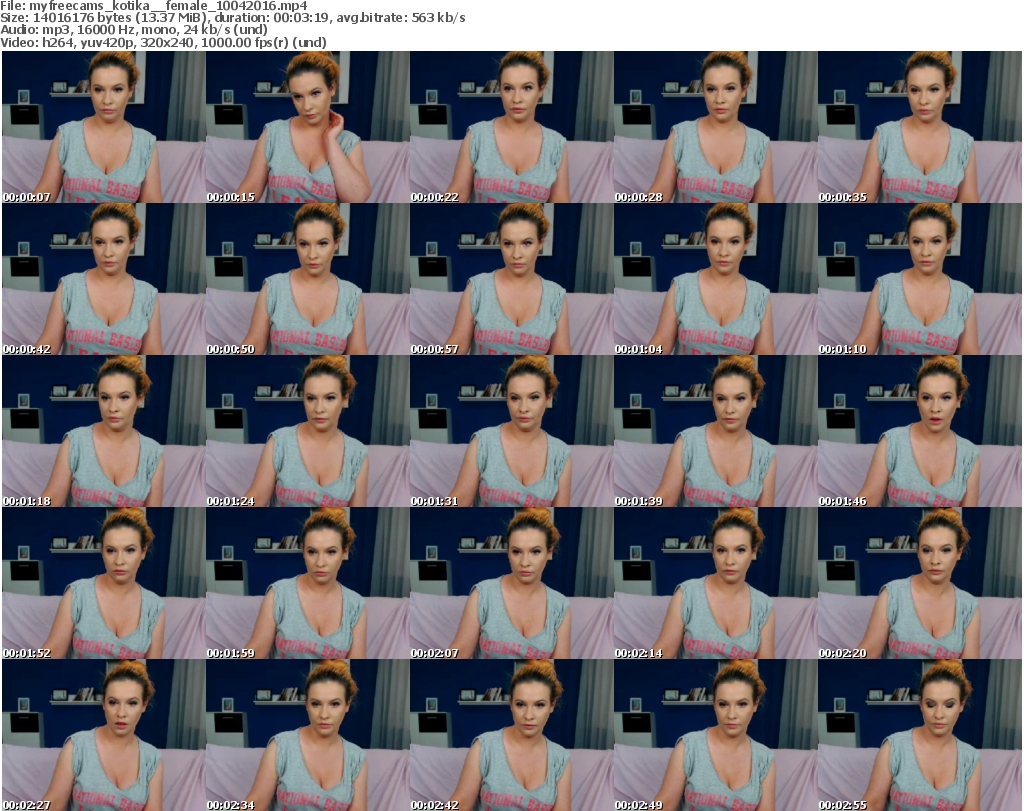Select the thumbnail timestamped 00:02:42

[x=511, y=735]
